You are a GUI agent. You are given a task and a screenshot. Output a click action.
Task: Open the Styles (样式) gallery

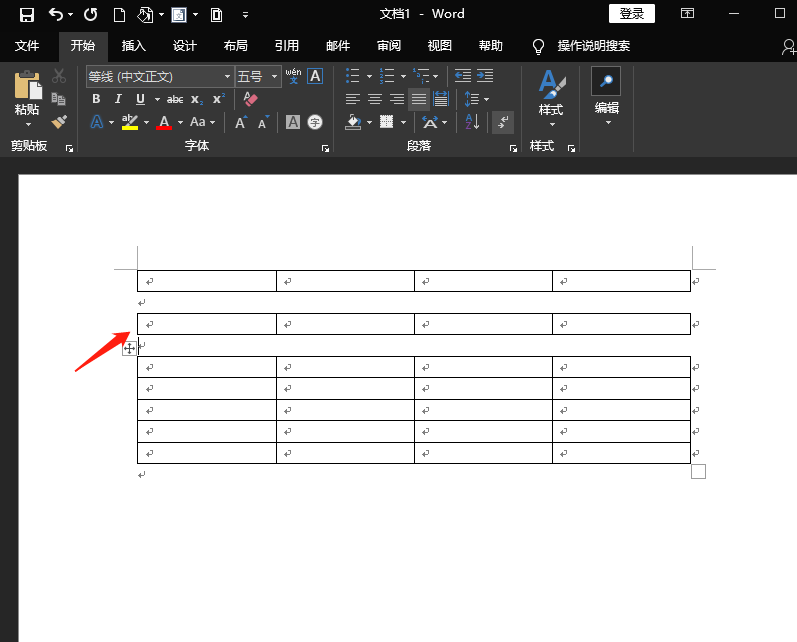pyautogui.click(x=551, y=97)
